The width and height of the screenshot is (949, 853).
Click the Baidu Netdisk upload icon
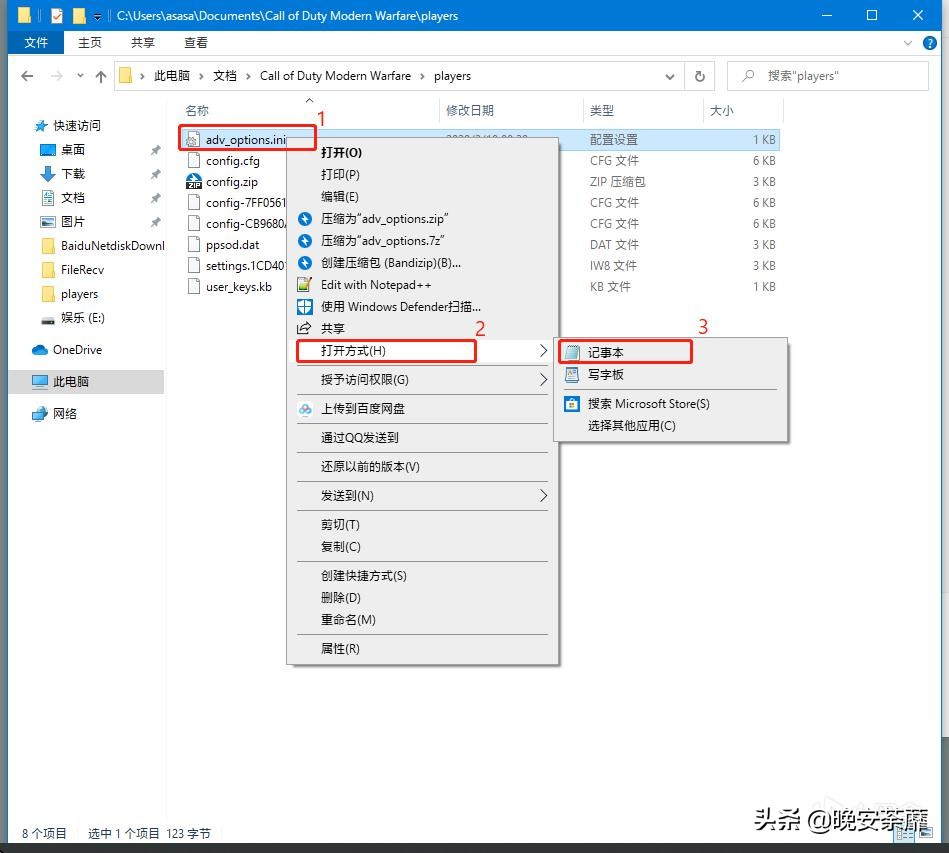point(307,408)
